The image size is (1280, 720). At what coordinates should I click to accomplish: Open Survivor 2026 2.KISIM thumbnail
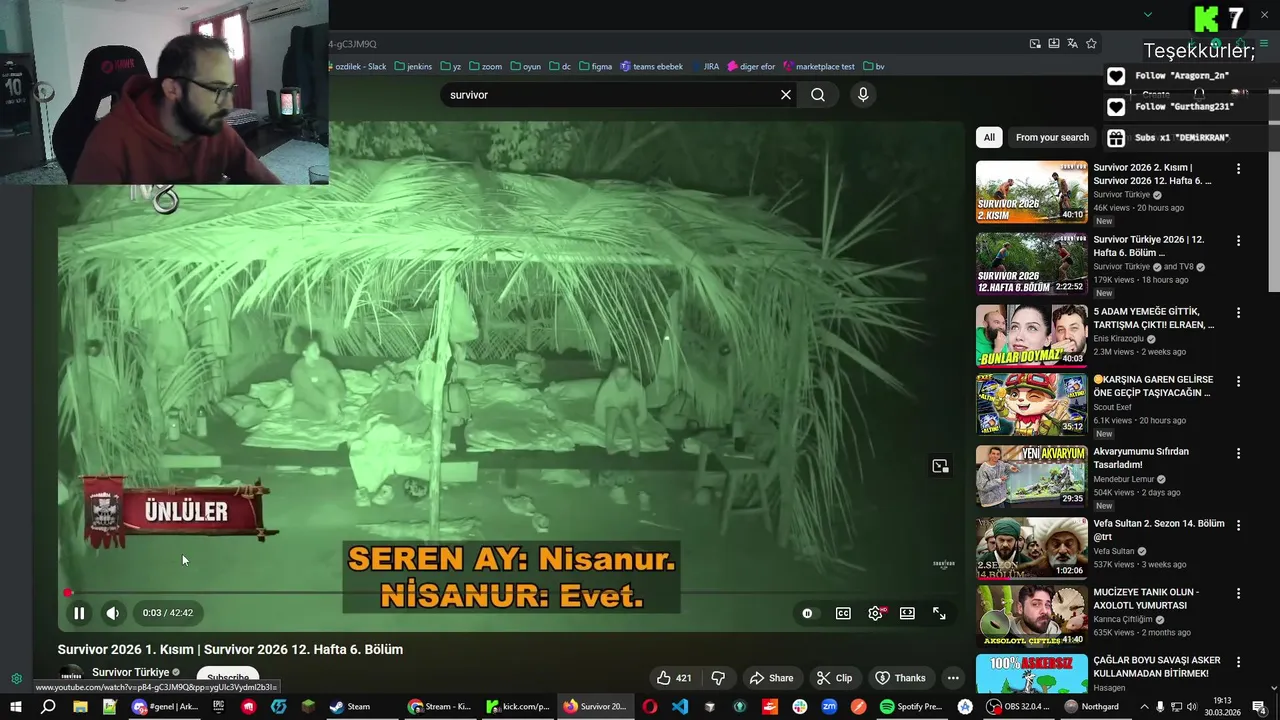tap(1031, 192)
